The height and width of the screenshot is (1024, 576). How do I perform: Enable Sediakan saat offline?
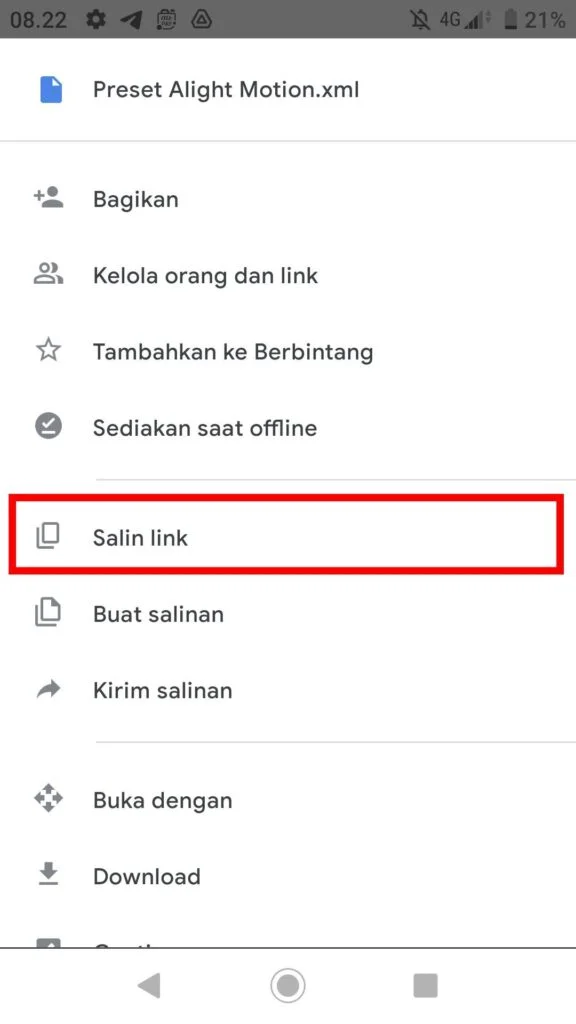[288, 428]
